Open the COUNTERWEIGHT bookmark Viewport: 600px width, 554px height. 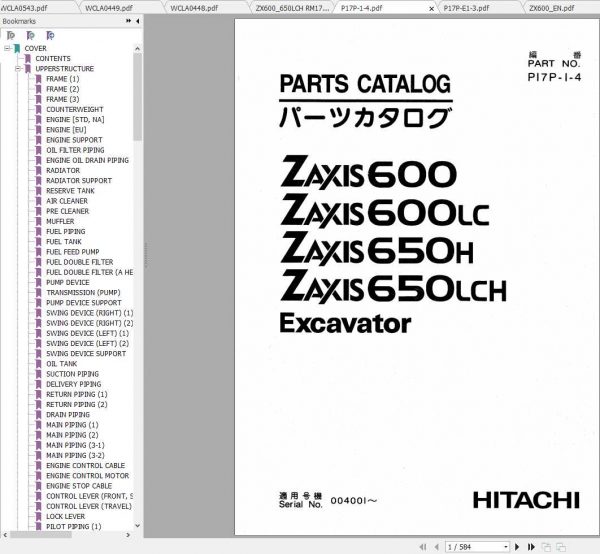(75, 109)
